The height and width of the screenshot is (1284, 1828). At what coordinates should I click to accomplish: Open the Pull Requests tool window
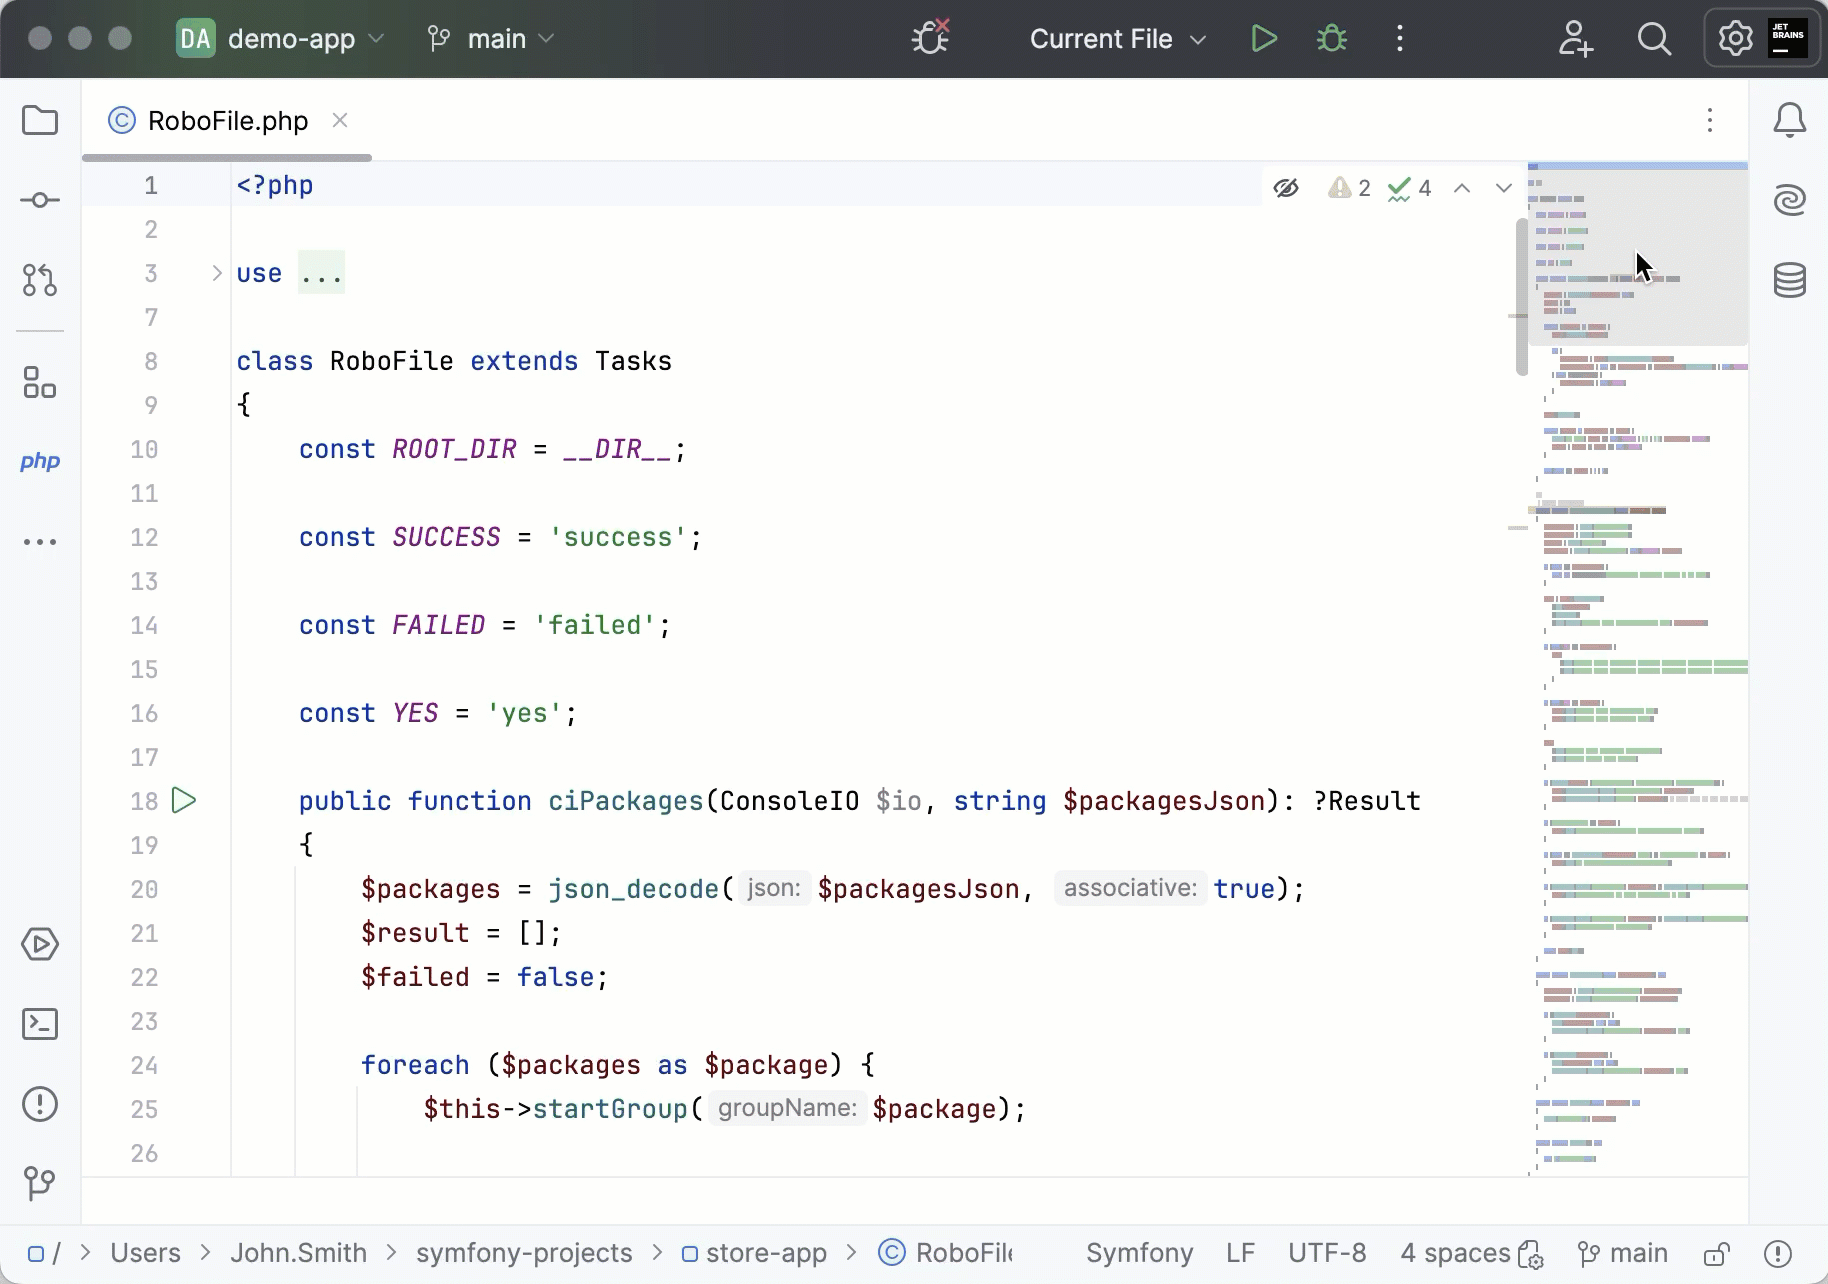pyautogui.click(x=40, y=281)
